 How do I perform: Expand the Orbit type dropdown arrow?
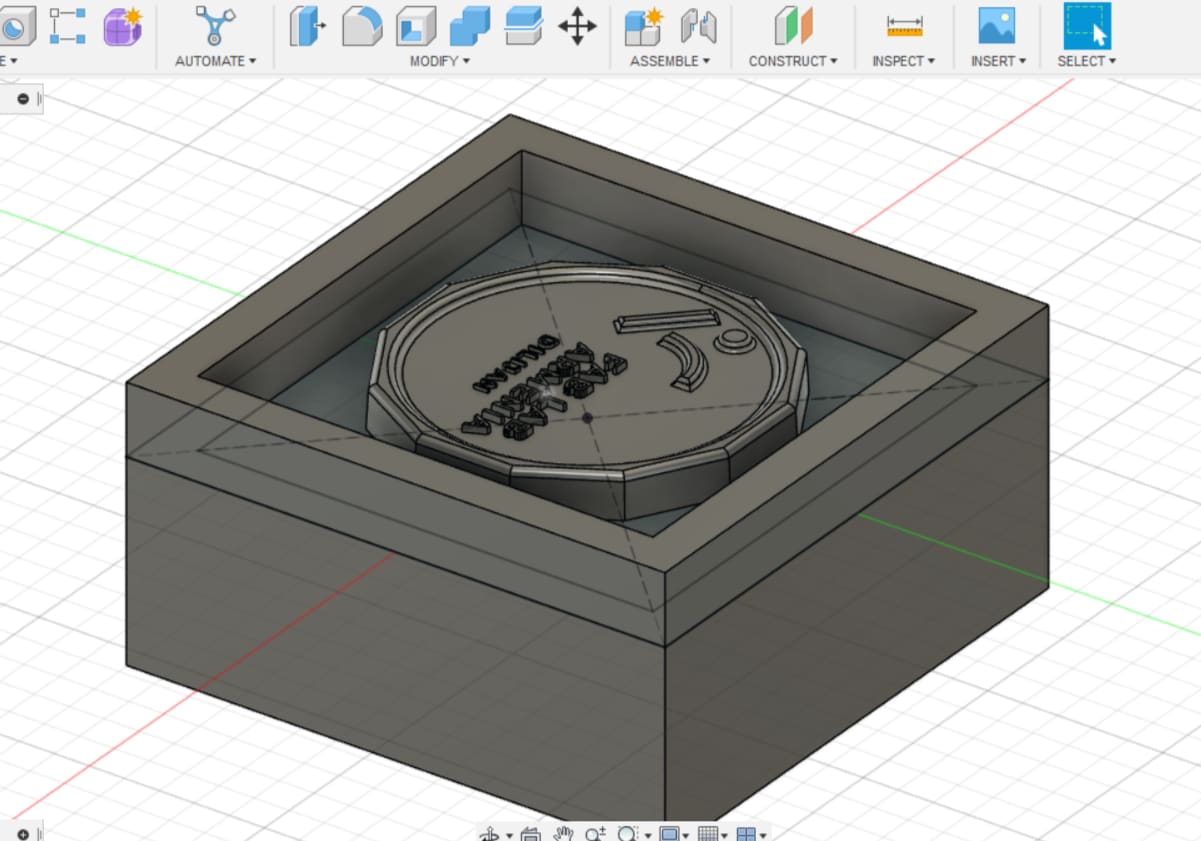tap(508, 836)
